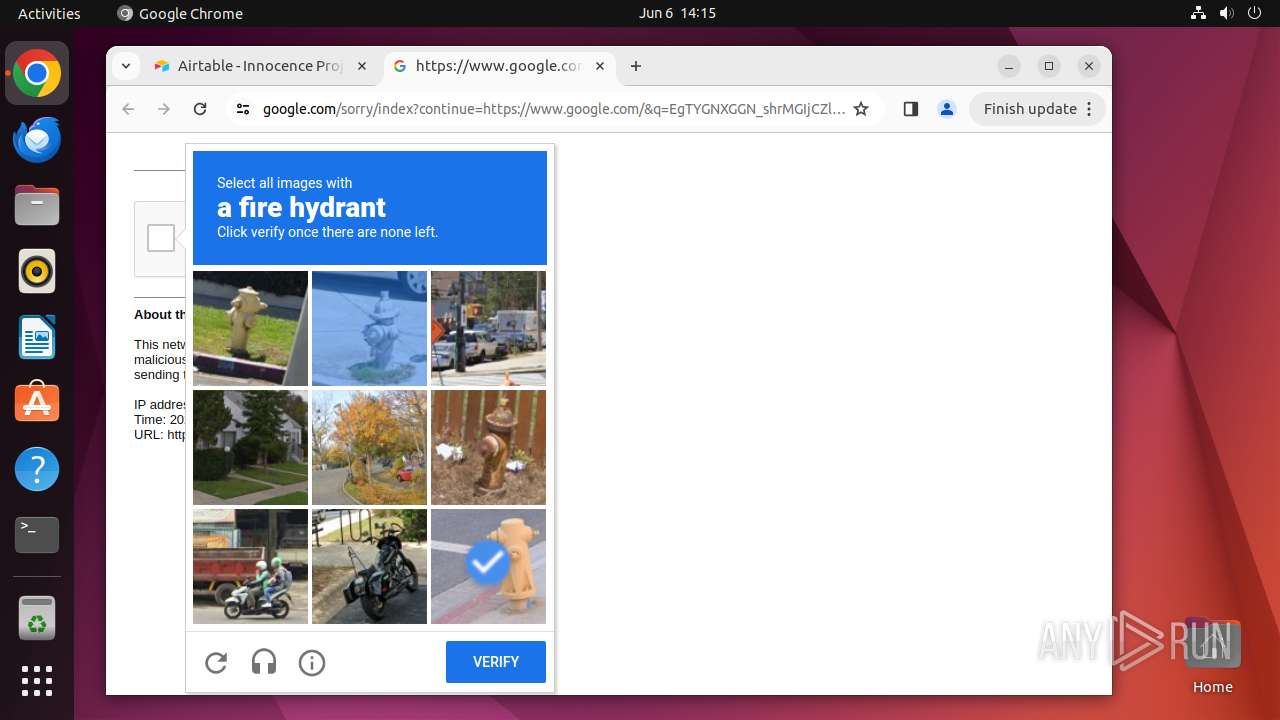Close the Airtable tab

tap(362, 66)
